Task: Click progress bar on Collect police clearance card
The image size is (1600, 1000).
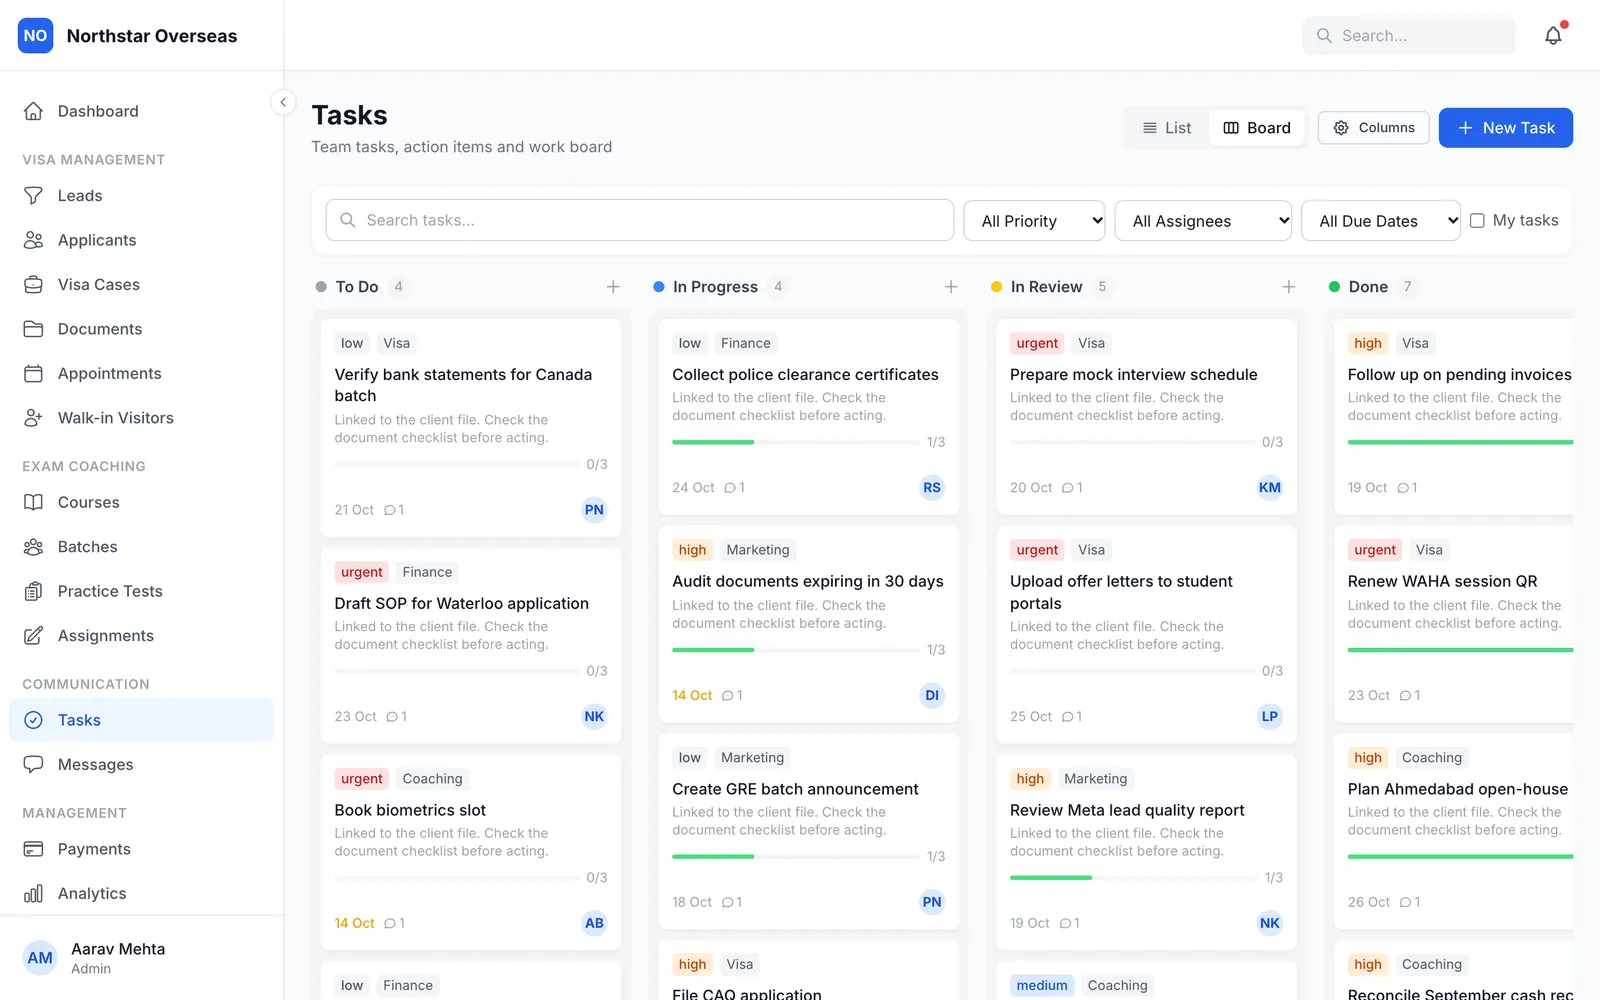Action: tap(795, 442)
